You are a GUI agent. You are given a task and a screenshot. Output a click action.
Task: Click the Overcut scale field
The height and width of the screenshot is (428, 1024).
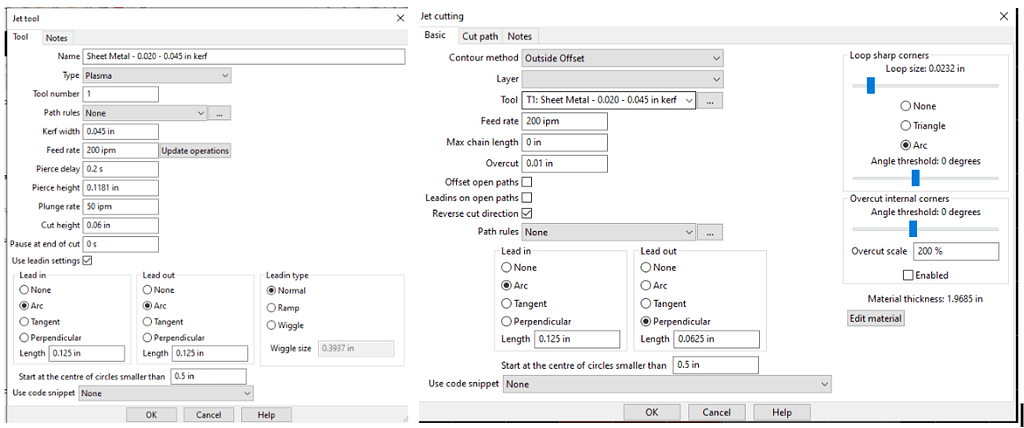click(x=953, y=251)
